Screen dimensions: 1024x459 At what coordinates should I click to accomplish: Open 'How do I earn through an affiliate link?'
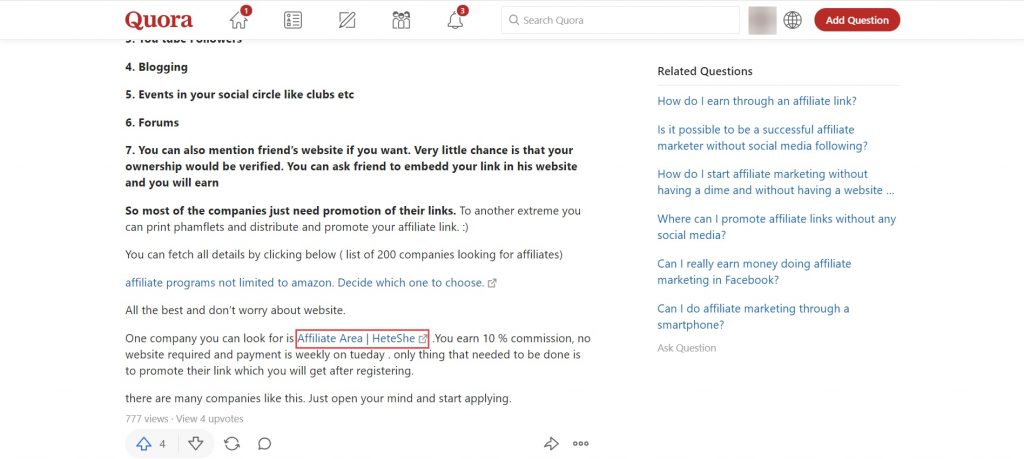click(757, 101)
